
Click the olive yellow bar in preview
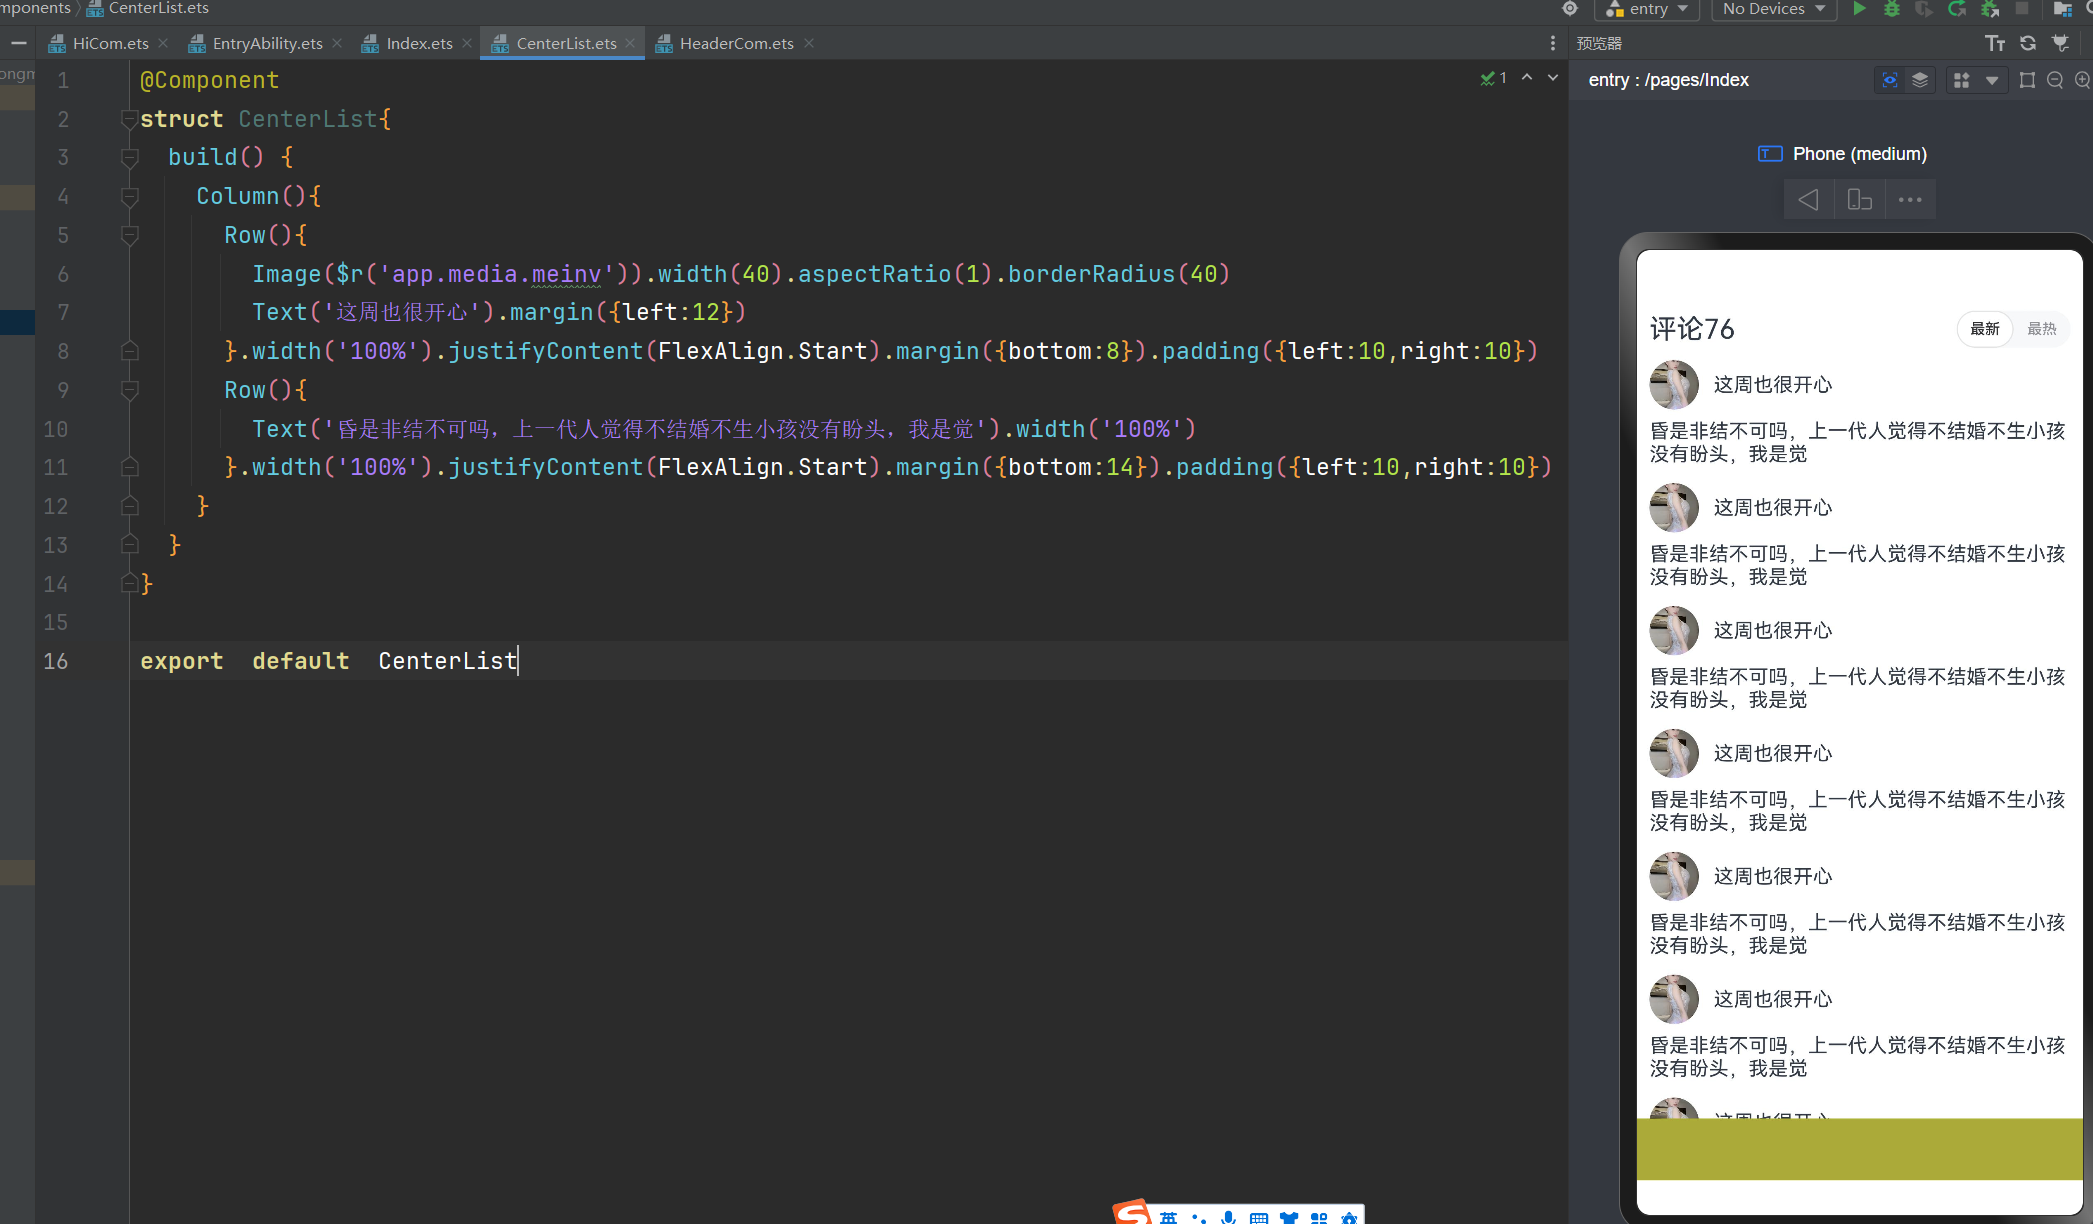[1859, 1149]
